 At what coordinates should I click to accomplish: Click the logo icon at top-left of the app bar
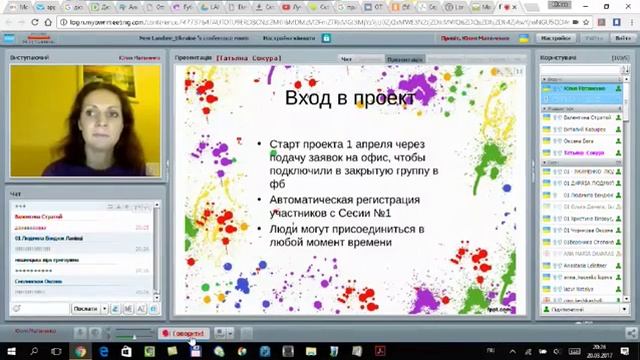pos(9,38)
